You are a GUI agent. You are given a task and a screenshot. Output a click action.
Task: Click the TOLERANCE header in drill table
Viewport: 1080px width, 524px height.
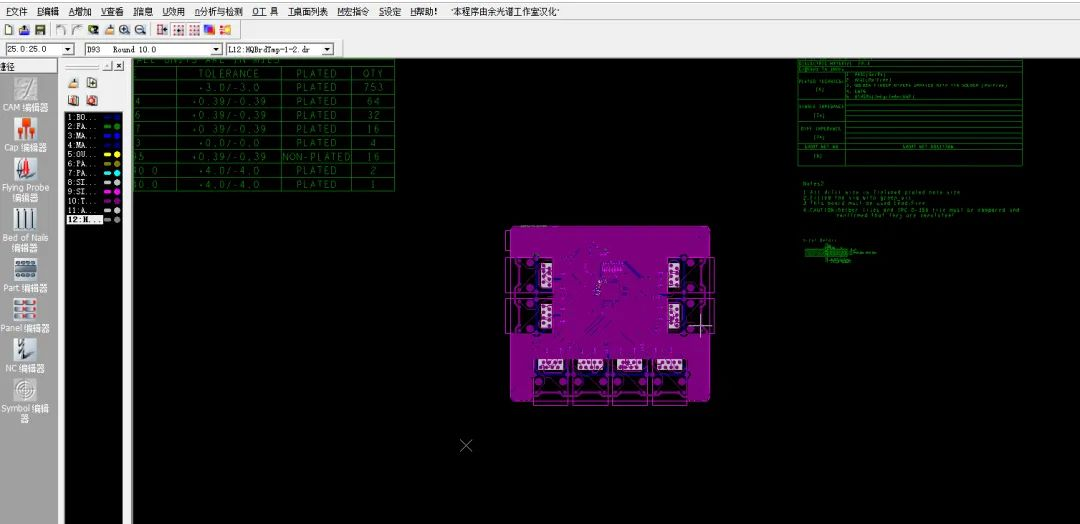click(229, 74)
